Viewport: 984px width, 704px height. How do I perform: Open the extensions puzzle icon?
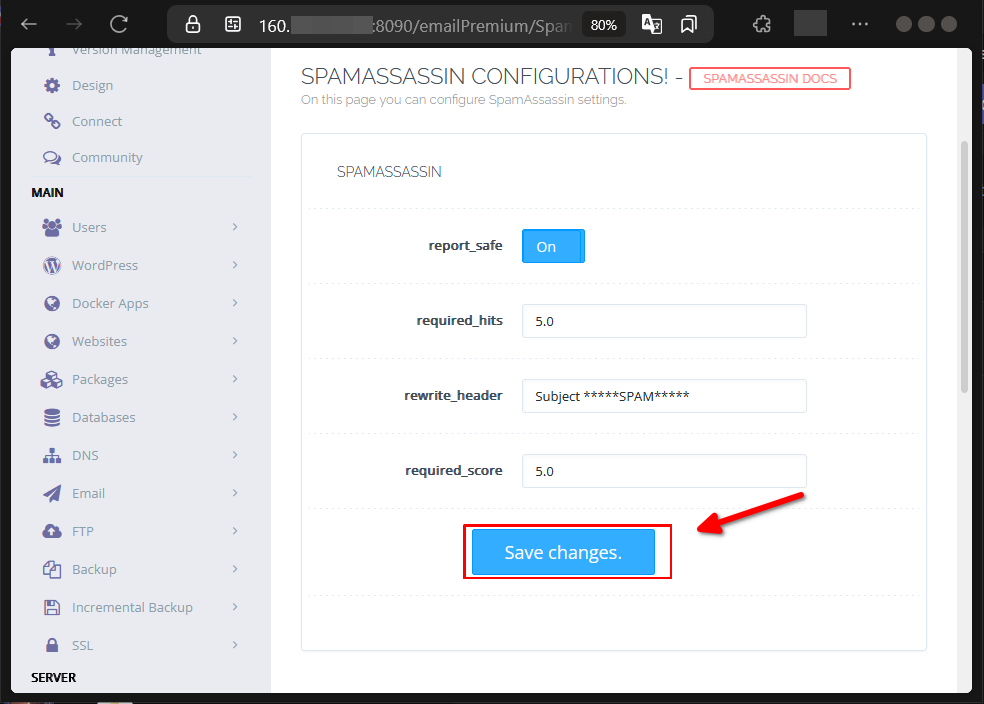coord(761,24)
